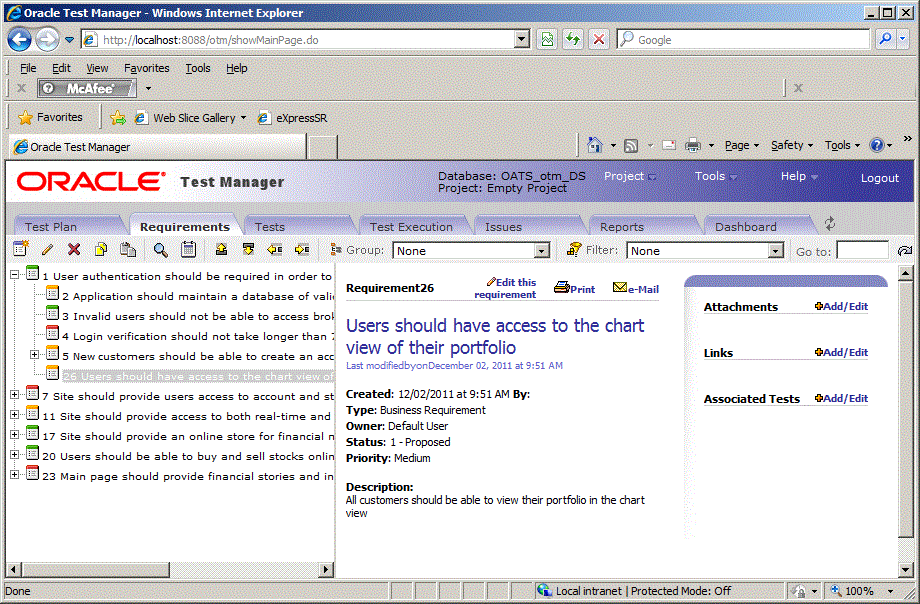
Task: Click Add/Edit next to Attachments
Action: coord(841,306)
